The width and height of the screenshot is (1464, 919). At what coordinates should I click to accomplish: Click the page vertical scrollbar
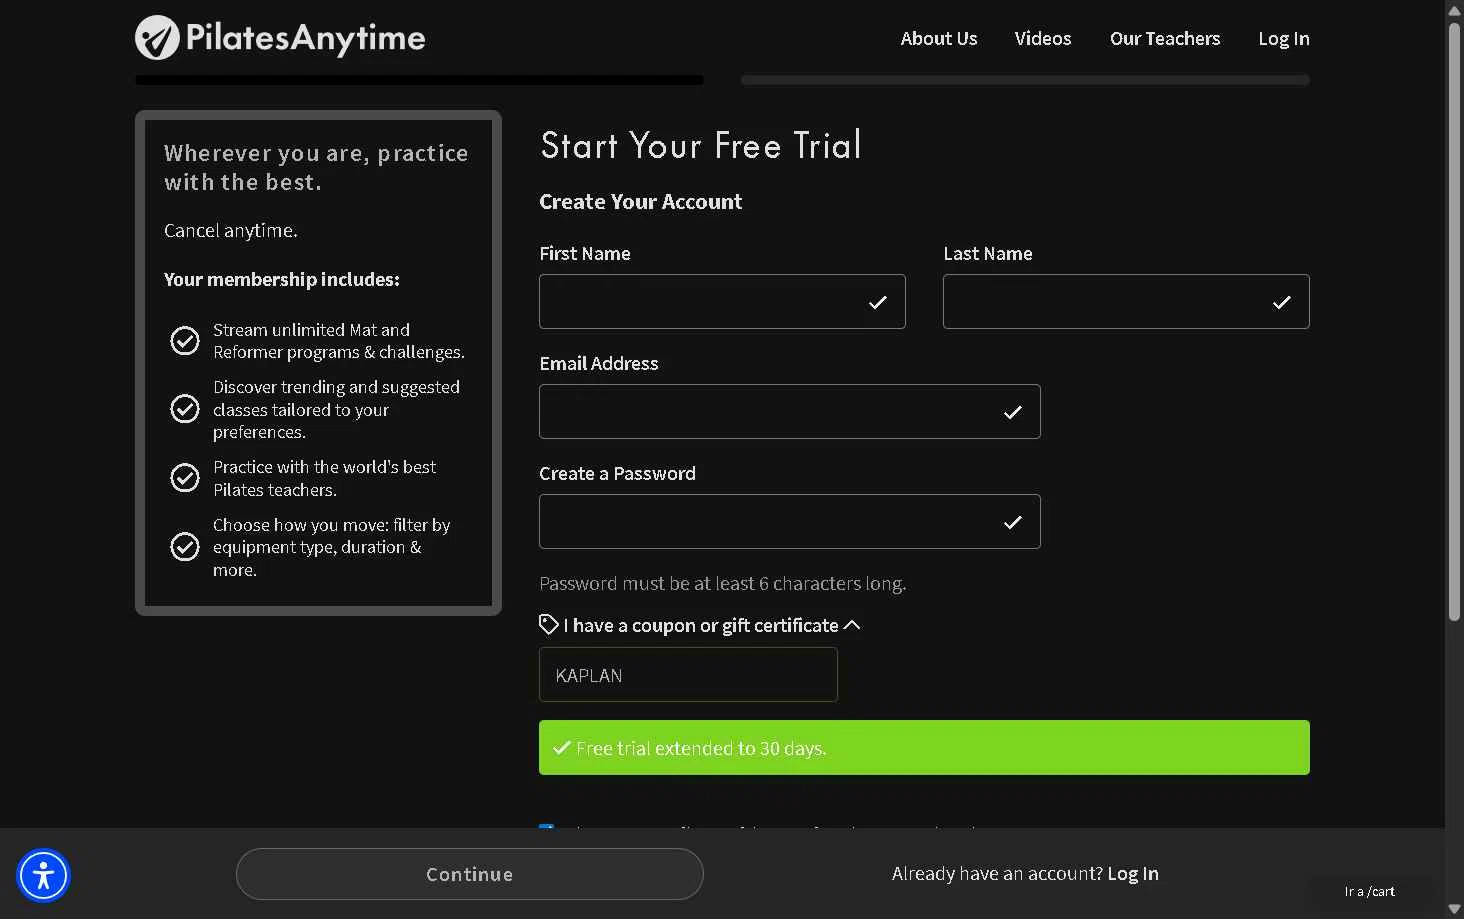click(1454, 320)
